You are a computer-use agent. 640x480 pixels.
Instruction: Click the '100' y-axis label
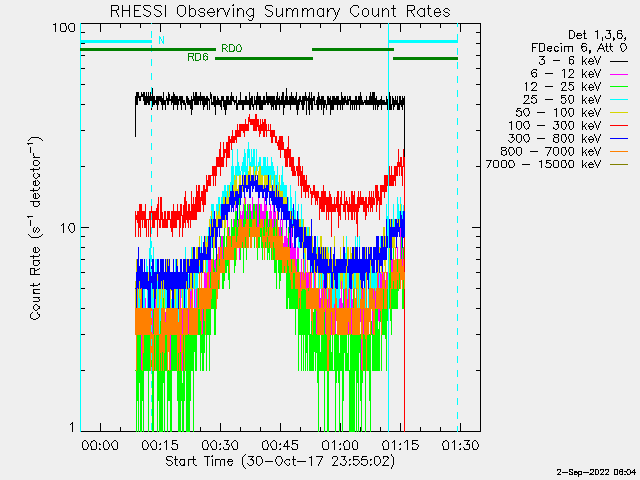[x=64, y=28]
